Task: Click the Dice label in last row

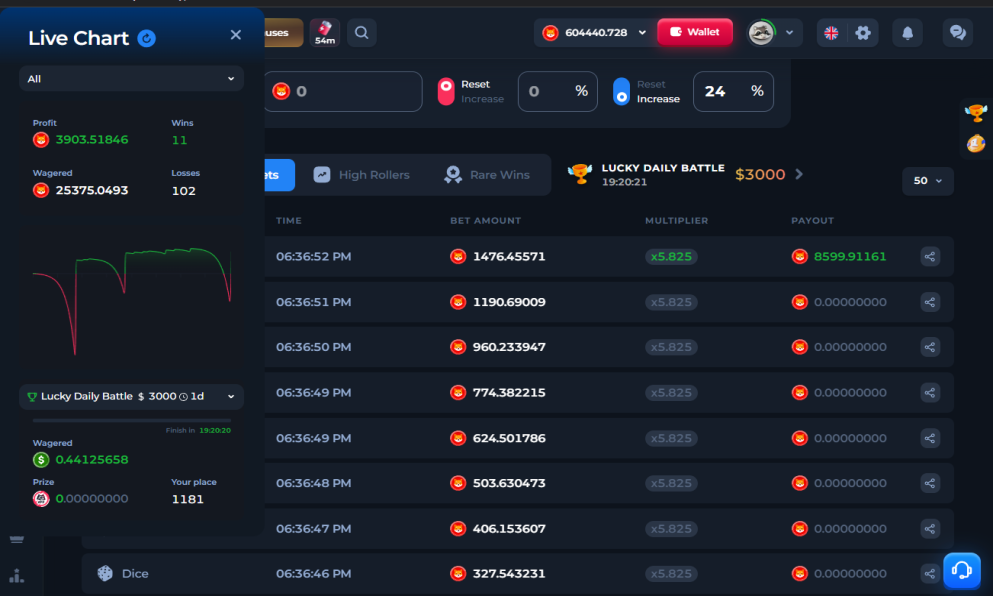Action: (135, 574)
